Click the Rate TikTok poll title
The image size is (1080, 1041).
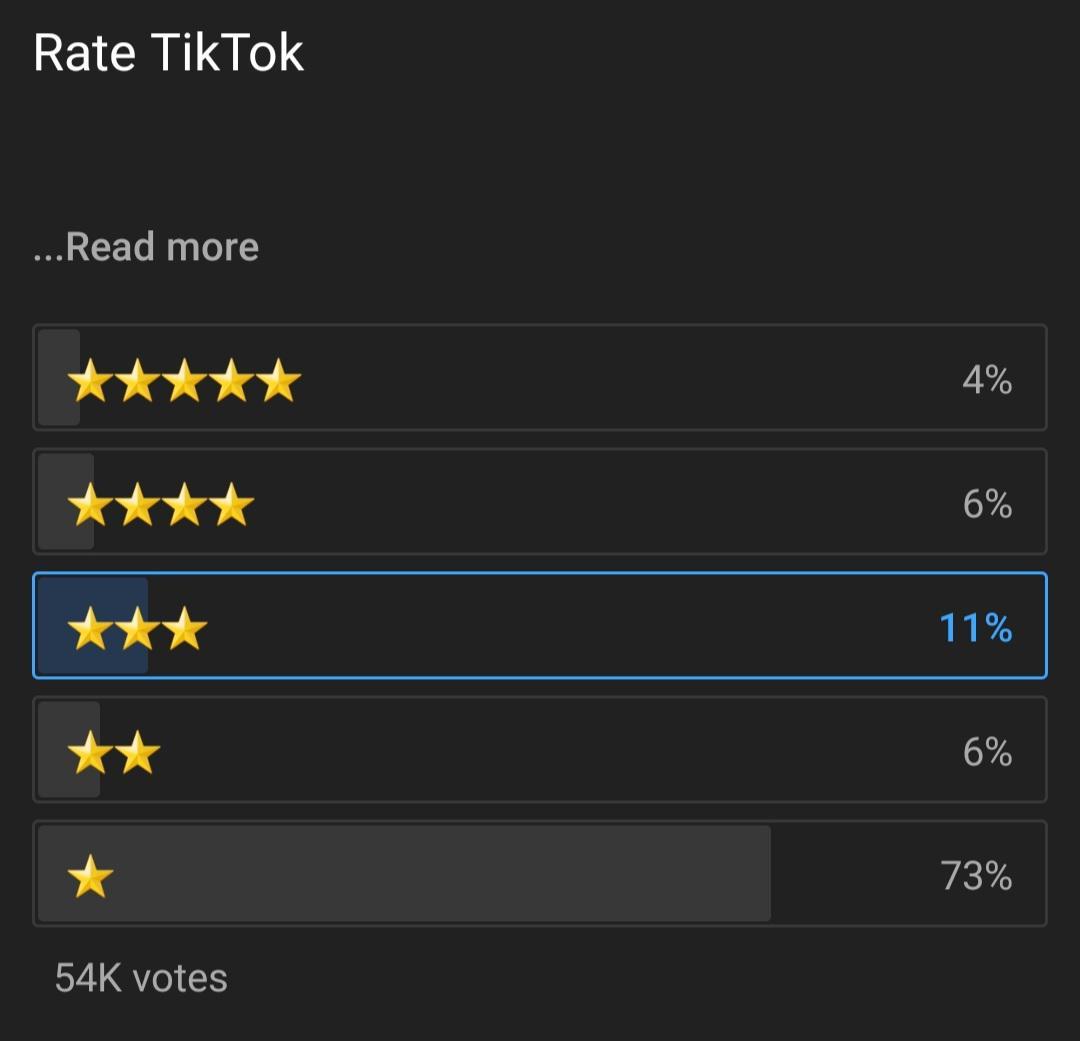[x=168, y=52]
